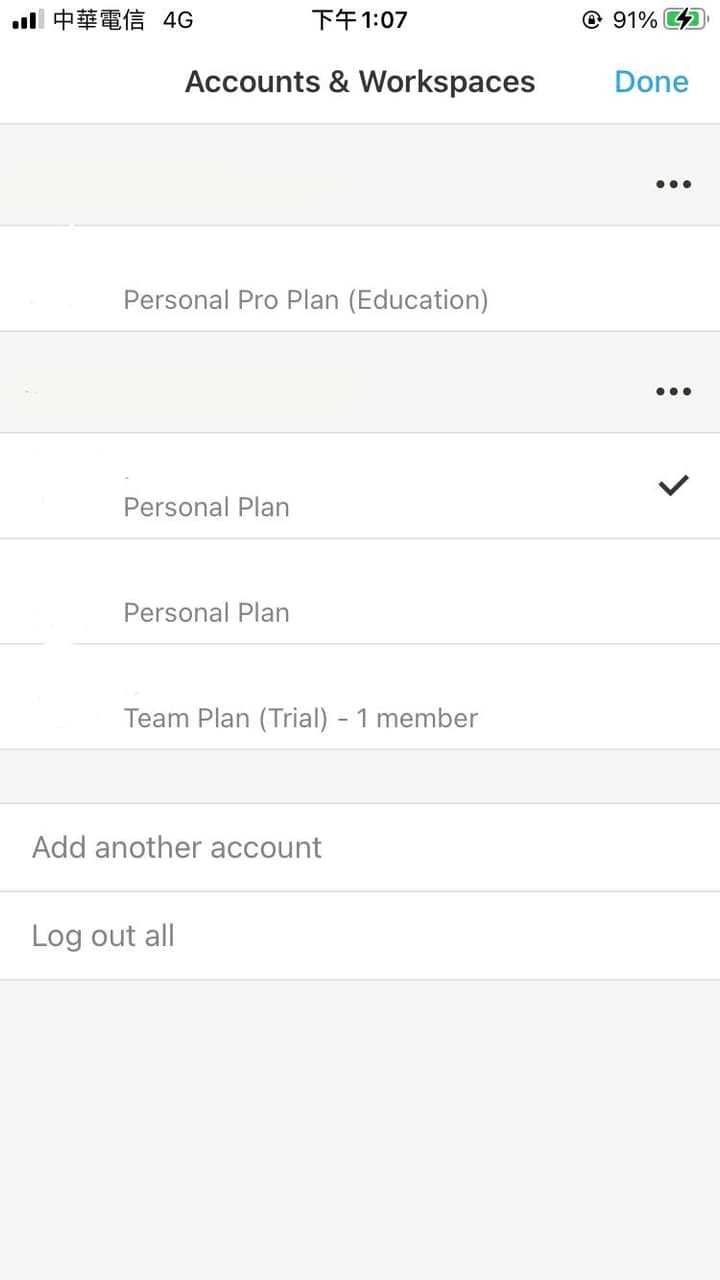Tap the charging battery icon

[x=684, y=20]
